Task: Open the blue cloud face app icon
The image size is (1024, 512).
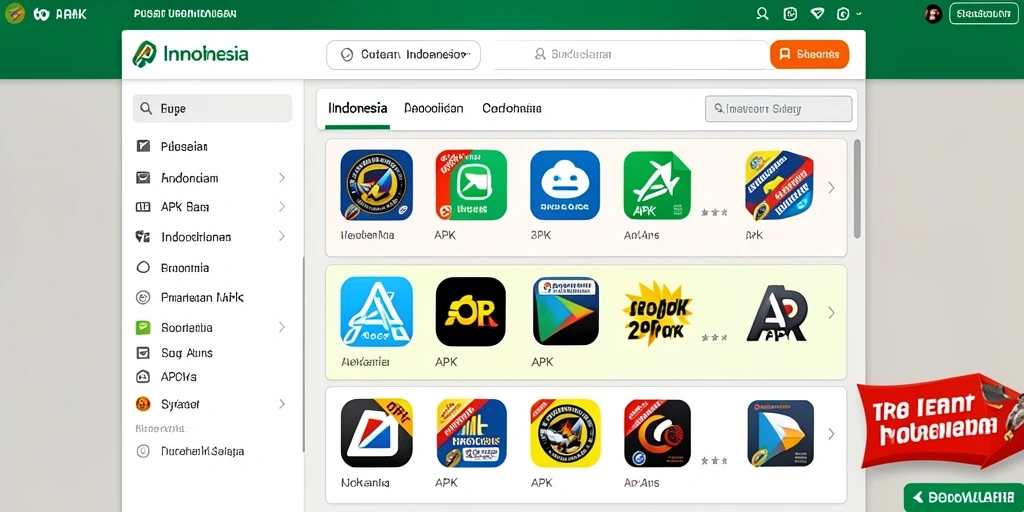Action: pos(565,185)
